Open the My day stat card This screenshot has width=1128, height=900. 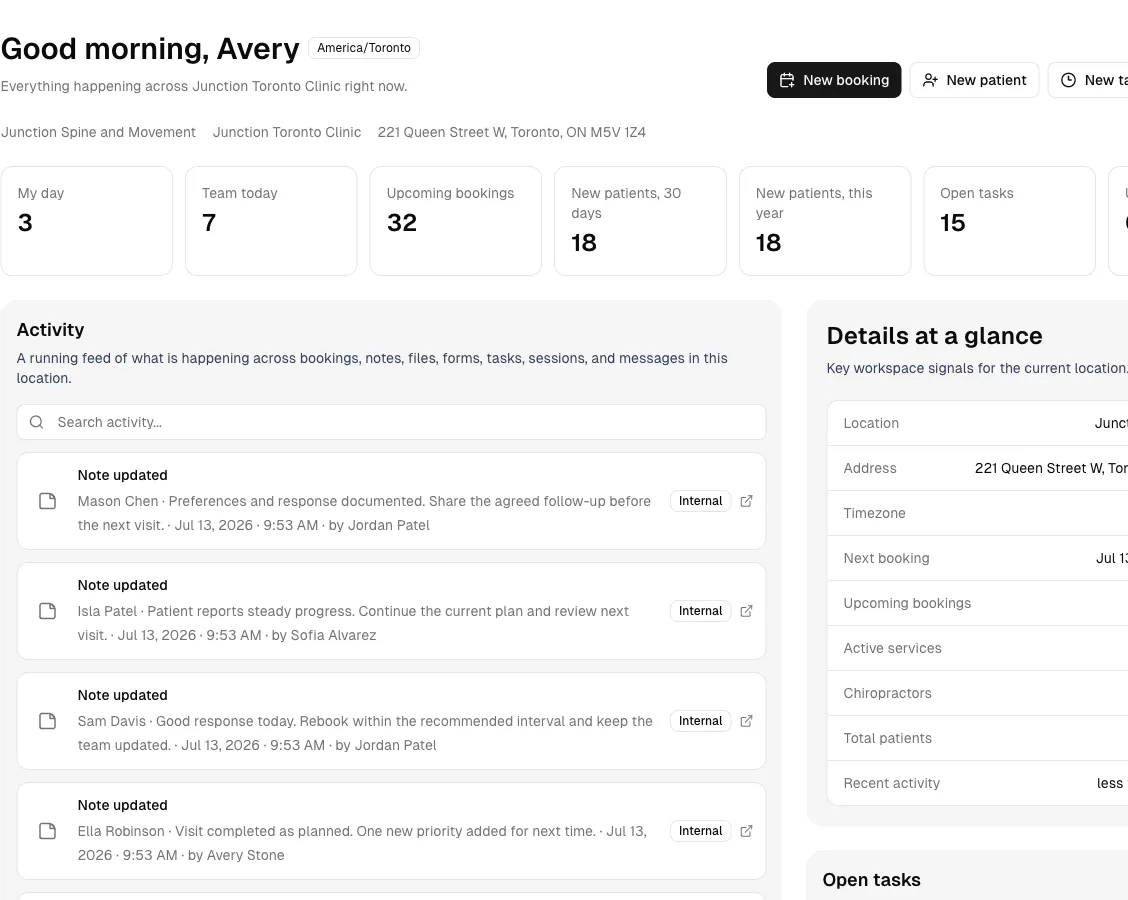87,221
